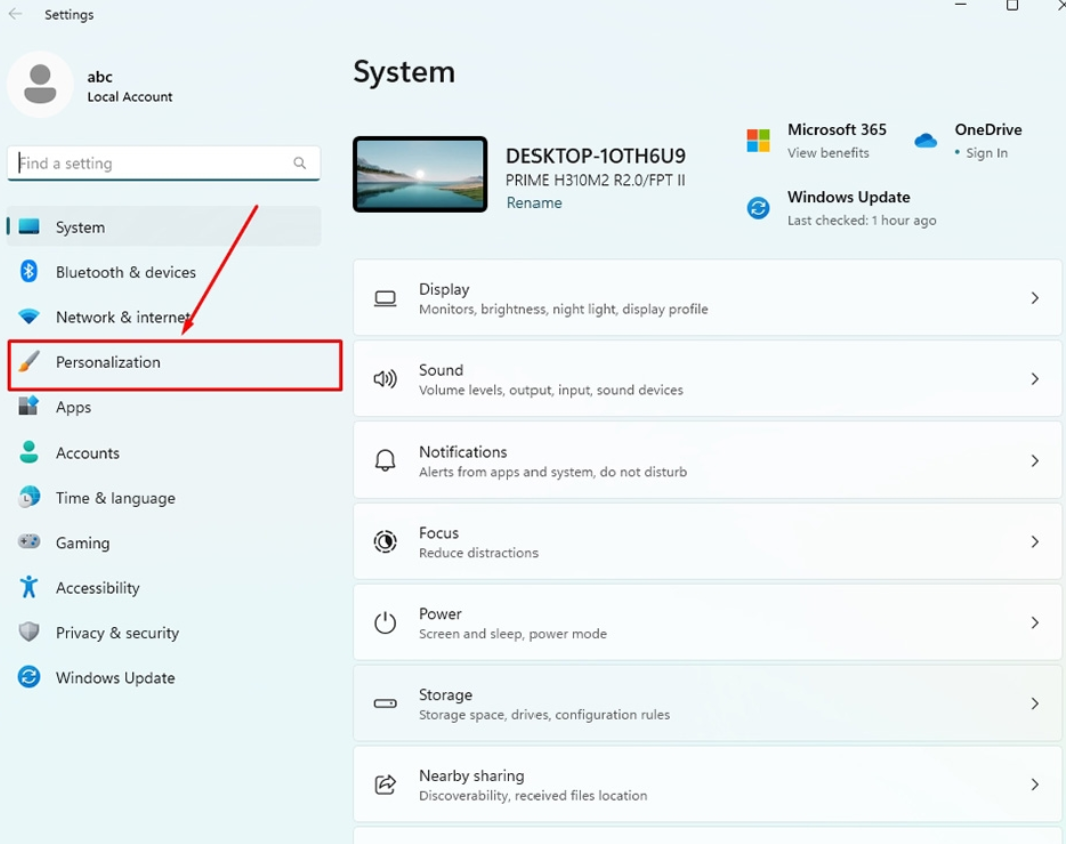Rename the PC using Rename link
Image resolution: width=1066 pixels, height=844 pixels.
(534, 203)
